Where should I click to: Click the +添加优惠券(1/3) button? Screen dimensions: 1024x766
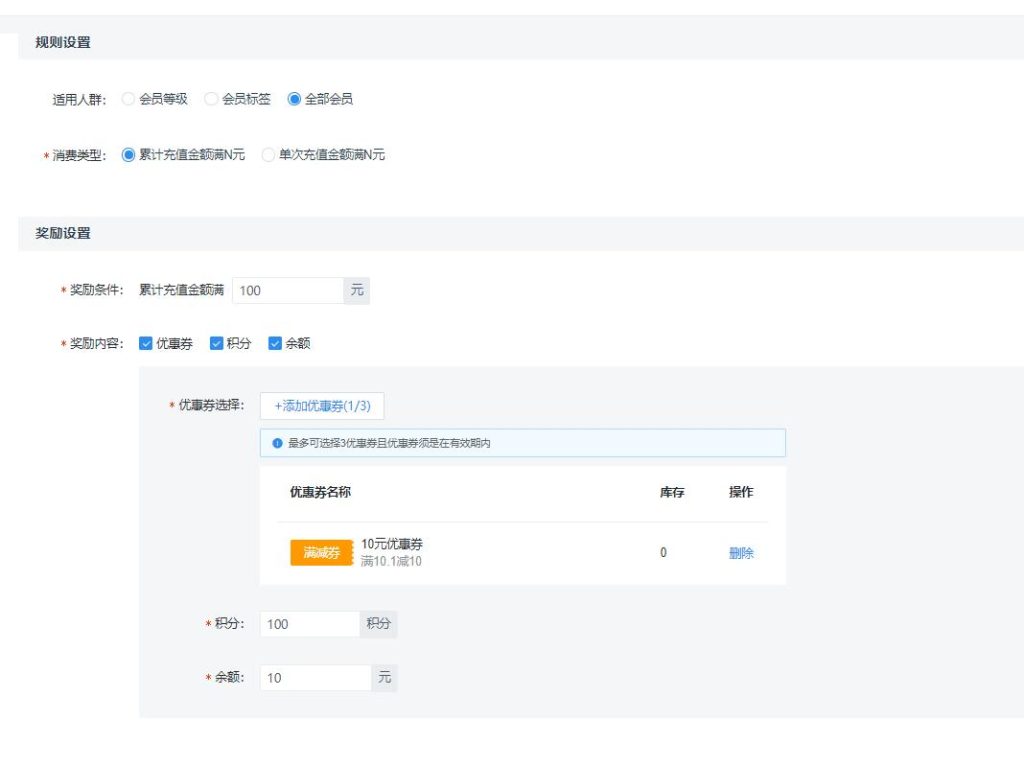point(322,406)
